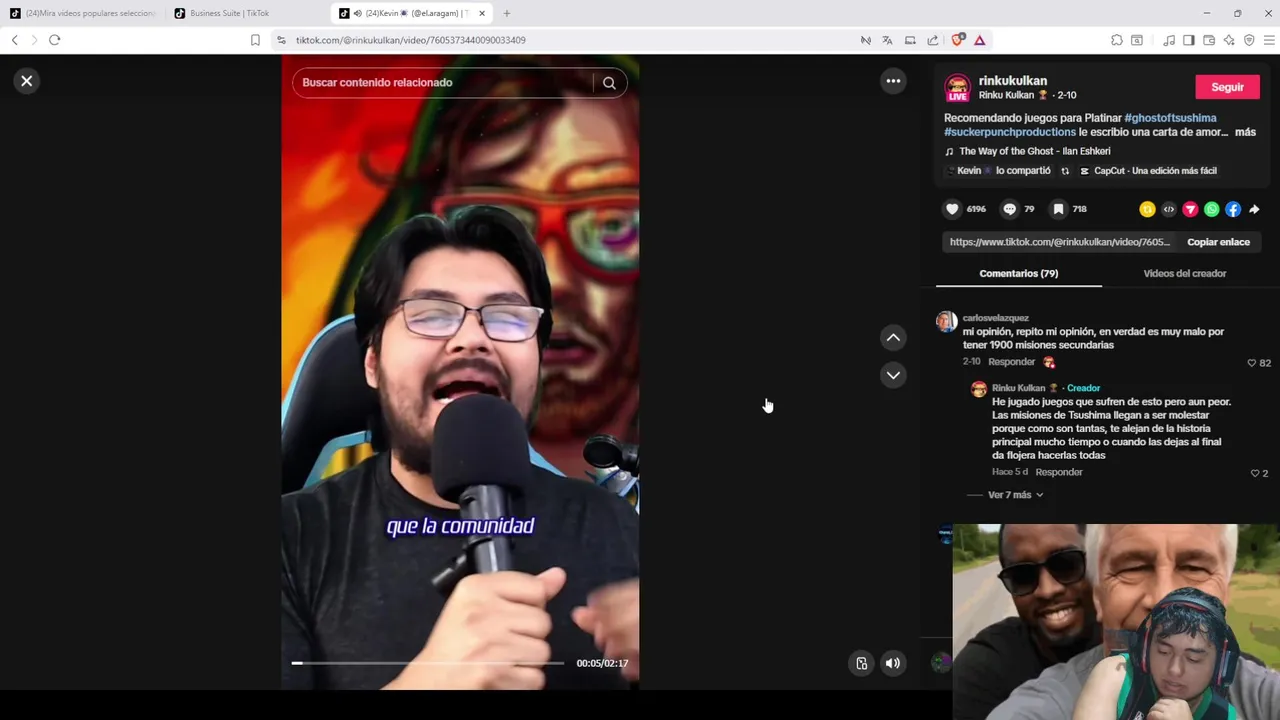Toggle the browser sidebar panel
The width and height of the screenshot is (1280, 720).
click(x=1189, y=40)
